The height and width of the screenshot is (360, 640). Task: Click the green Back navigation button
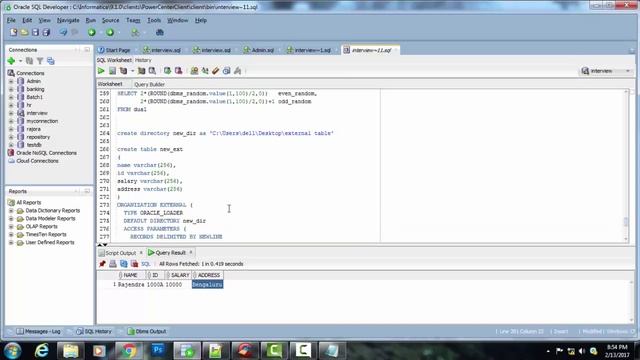pos(92,32)
